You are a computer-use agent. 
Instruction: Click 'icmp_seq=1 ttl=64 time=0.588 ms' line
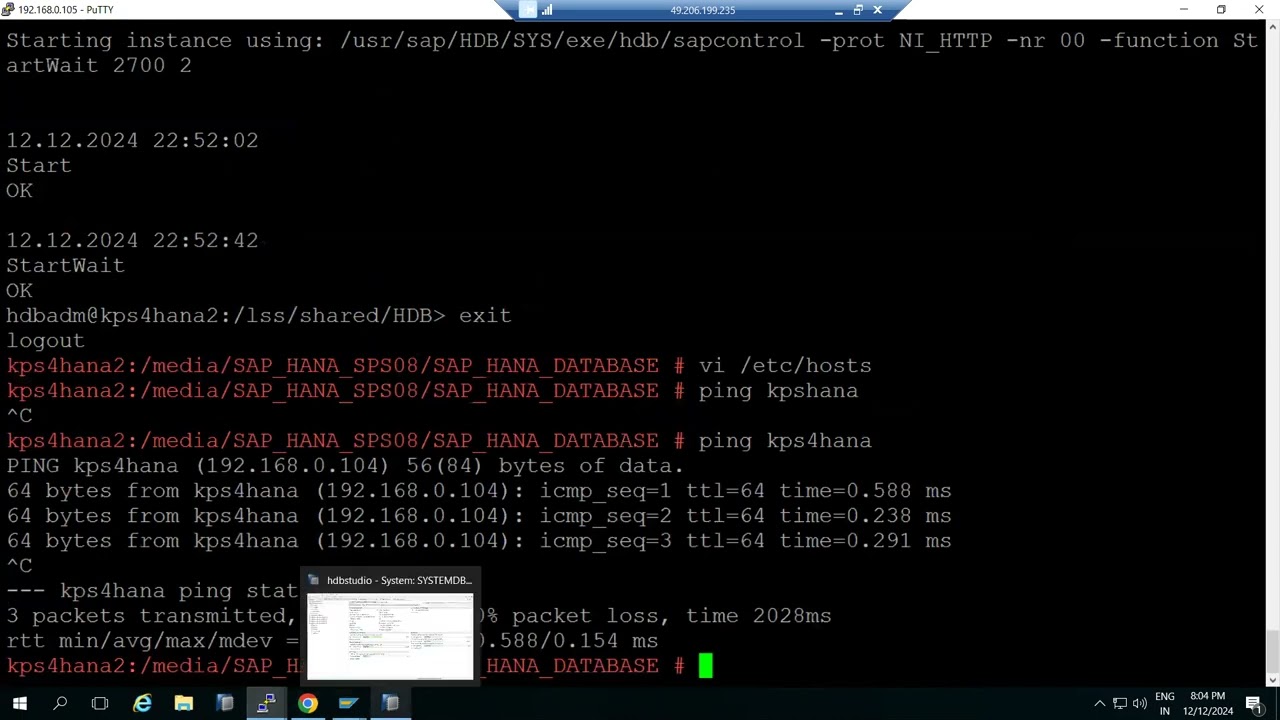479,491
